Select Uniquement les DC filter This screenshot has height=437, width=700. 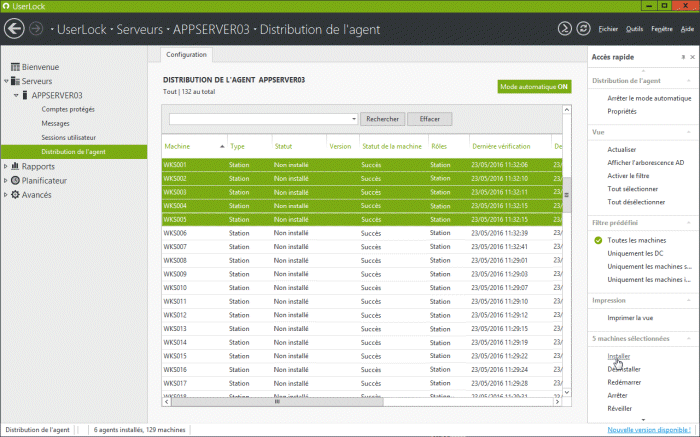point(635,253)
